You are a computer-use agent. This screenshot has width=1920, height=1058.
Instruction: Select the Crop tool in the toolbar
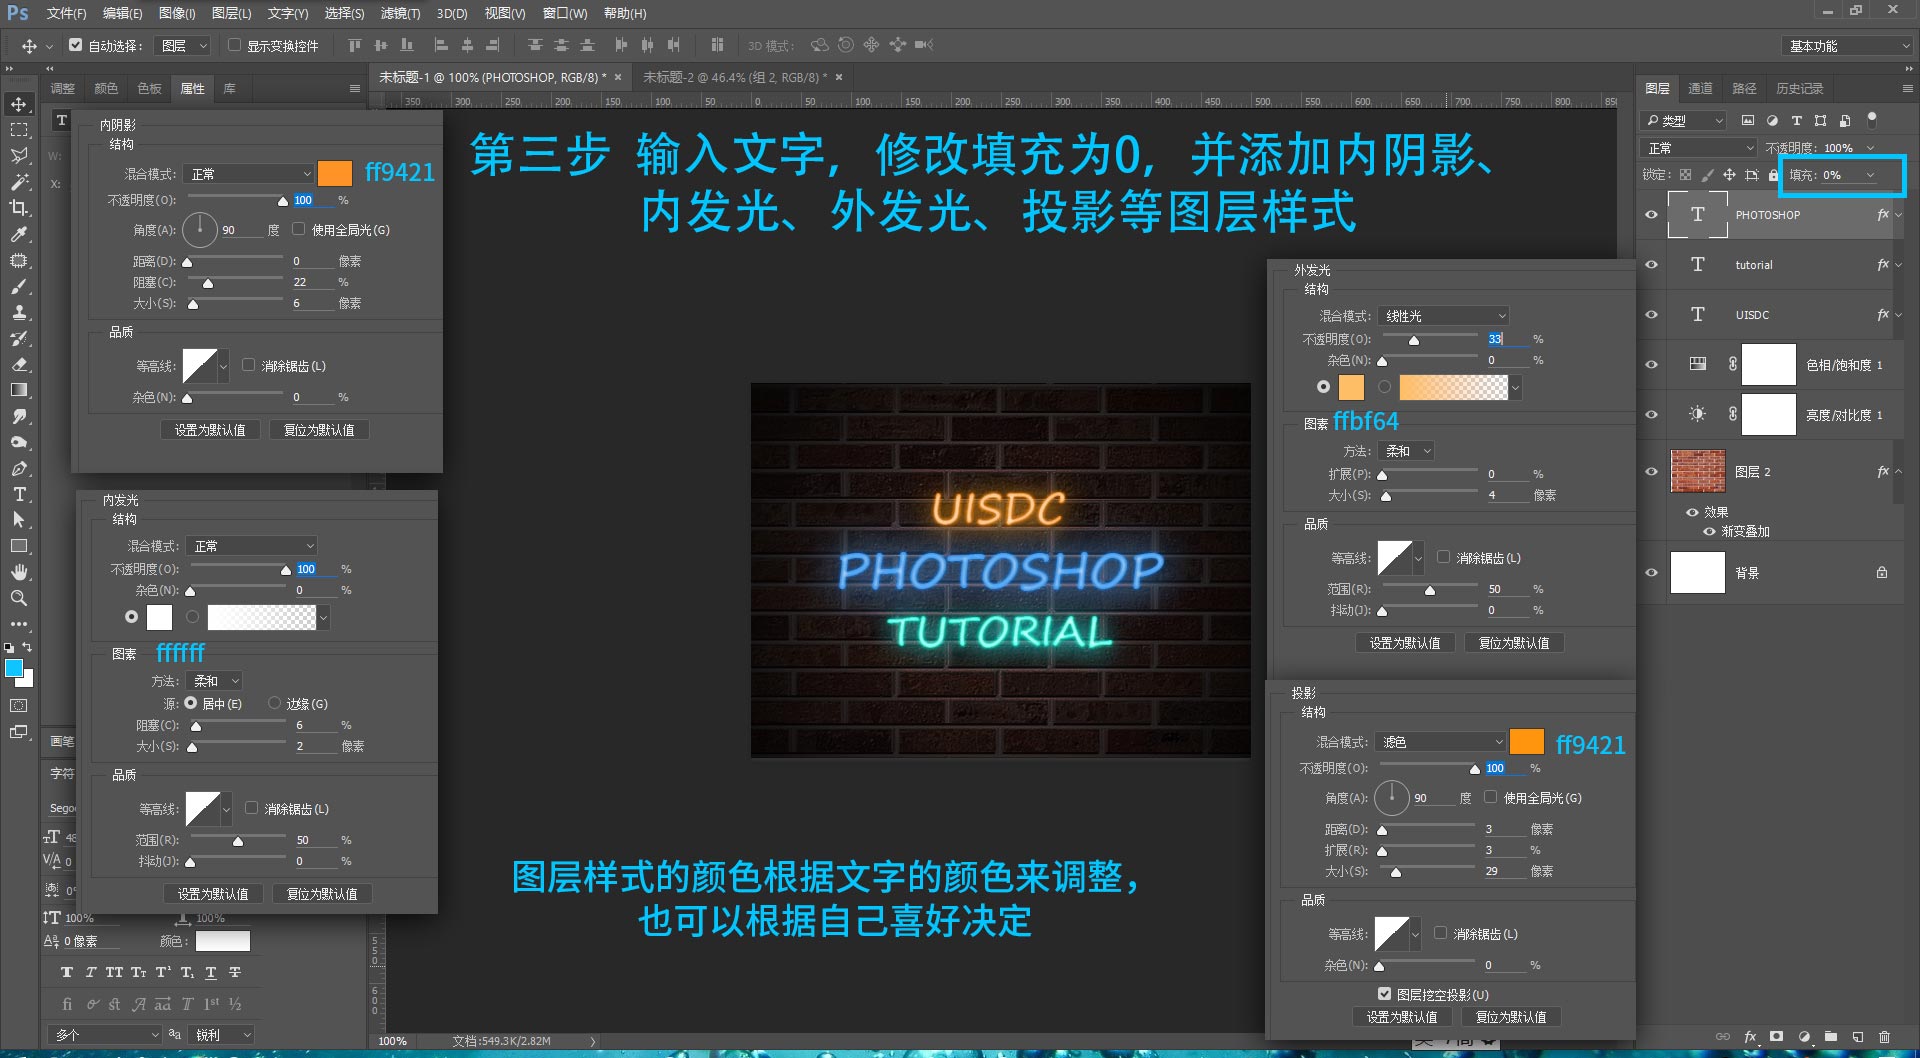[19, 208]
